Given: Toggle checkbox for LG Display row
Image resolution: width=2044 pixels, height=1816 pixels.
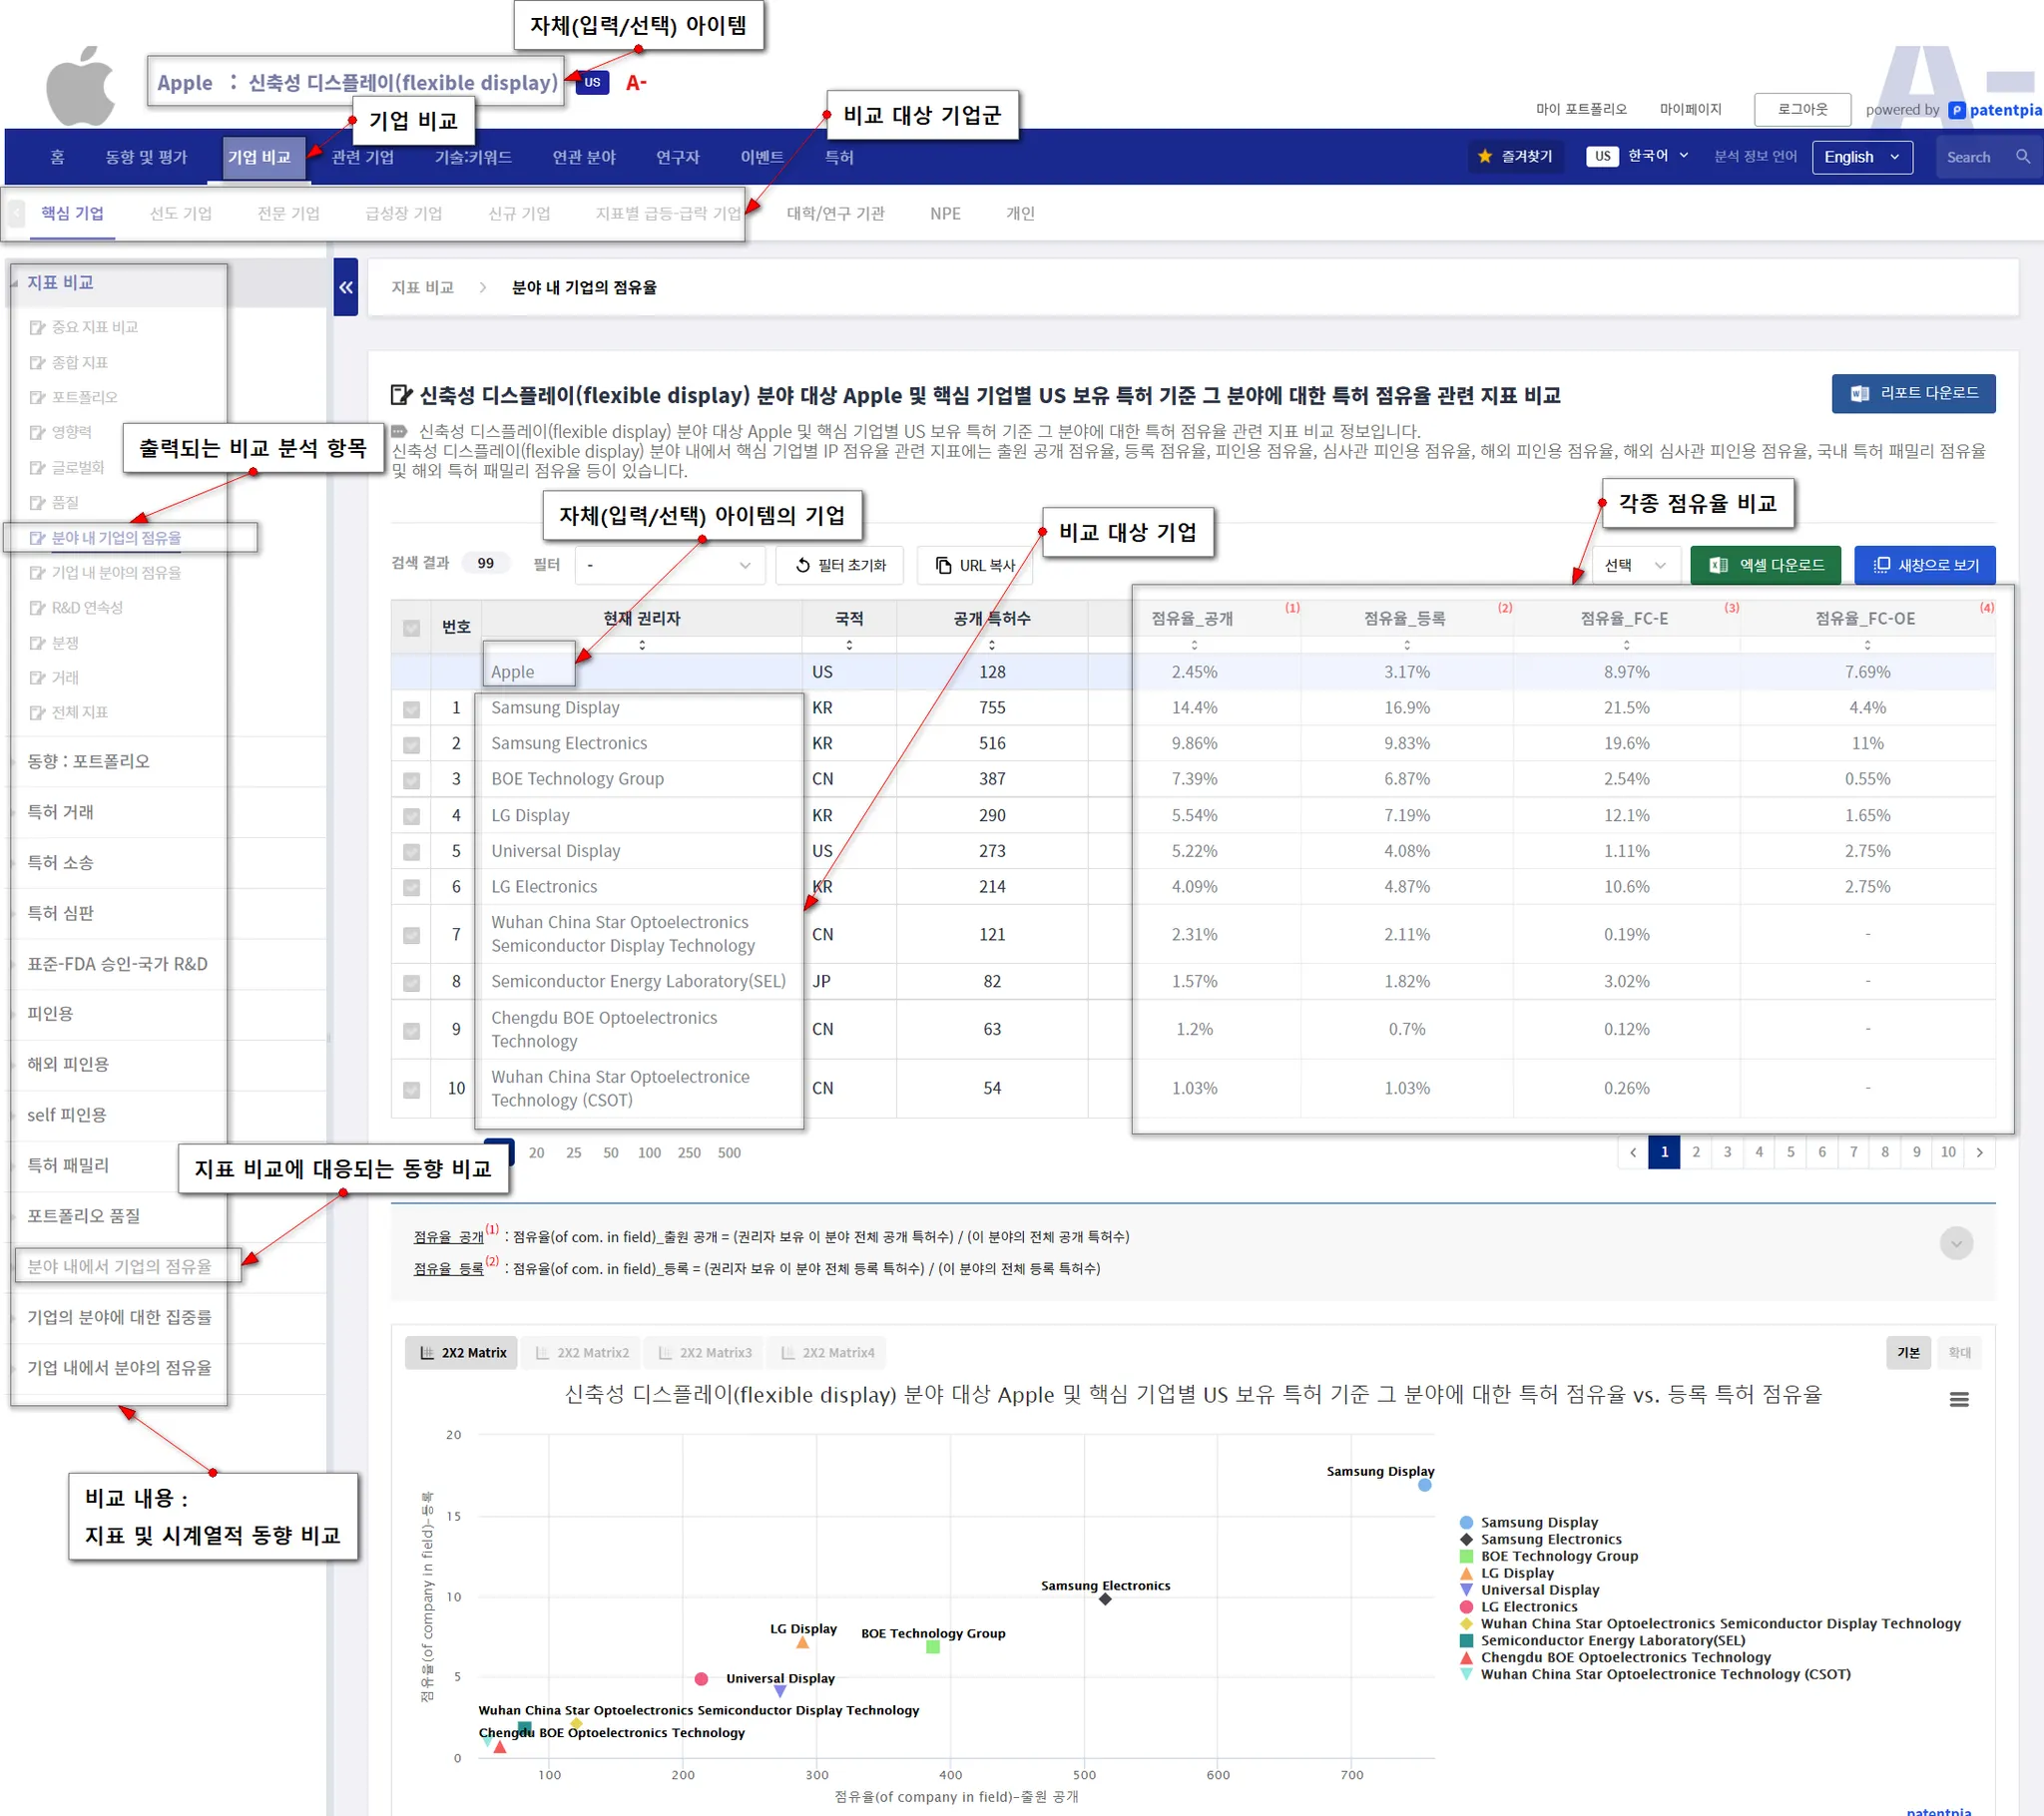Looking at the screenshot, I should tap(411, 816).
